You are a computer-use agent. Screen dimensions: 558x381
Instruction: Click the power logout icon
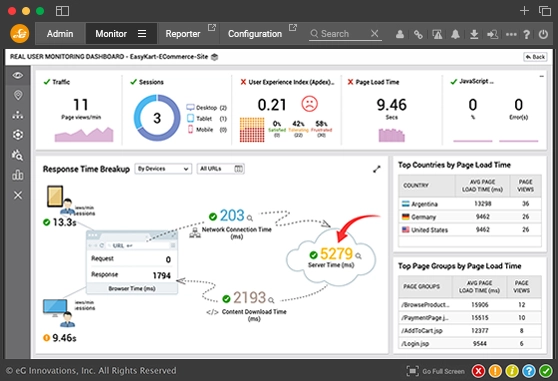tap(543, 34)
